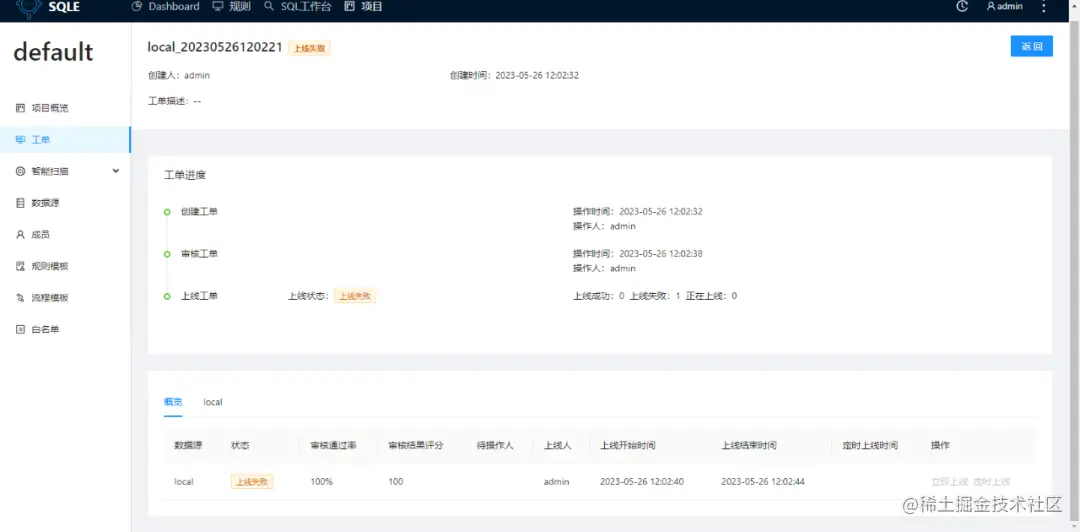Click the local data source cell

(184, 482)
